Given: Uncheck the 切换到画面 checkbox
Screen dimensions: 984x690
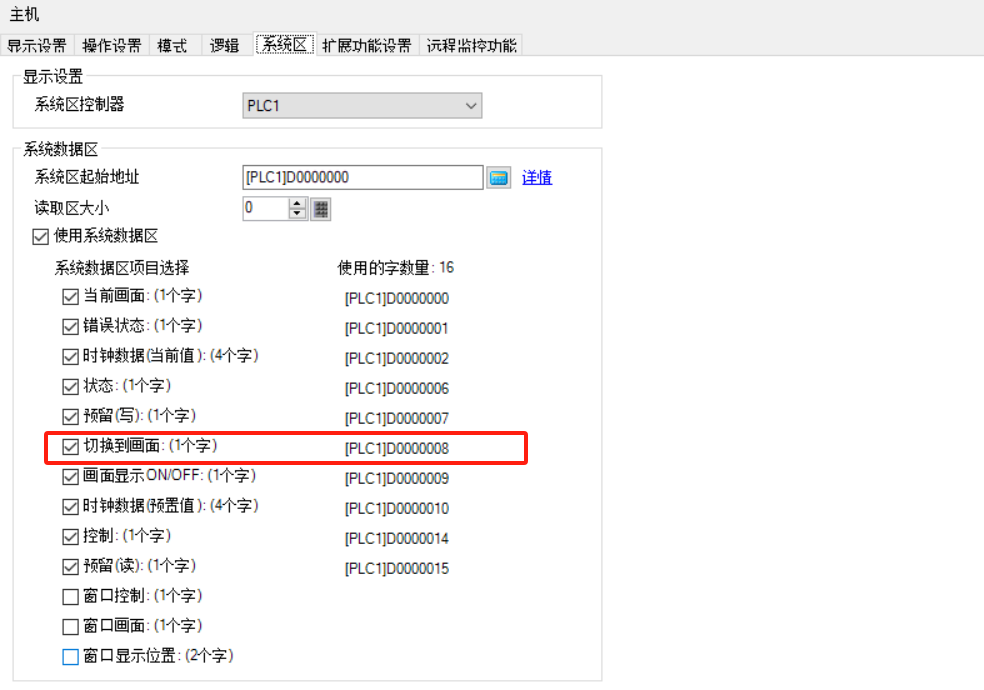Looking at the screenshot, I should [70, 446].
